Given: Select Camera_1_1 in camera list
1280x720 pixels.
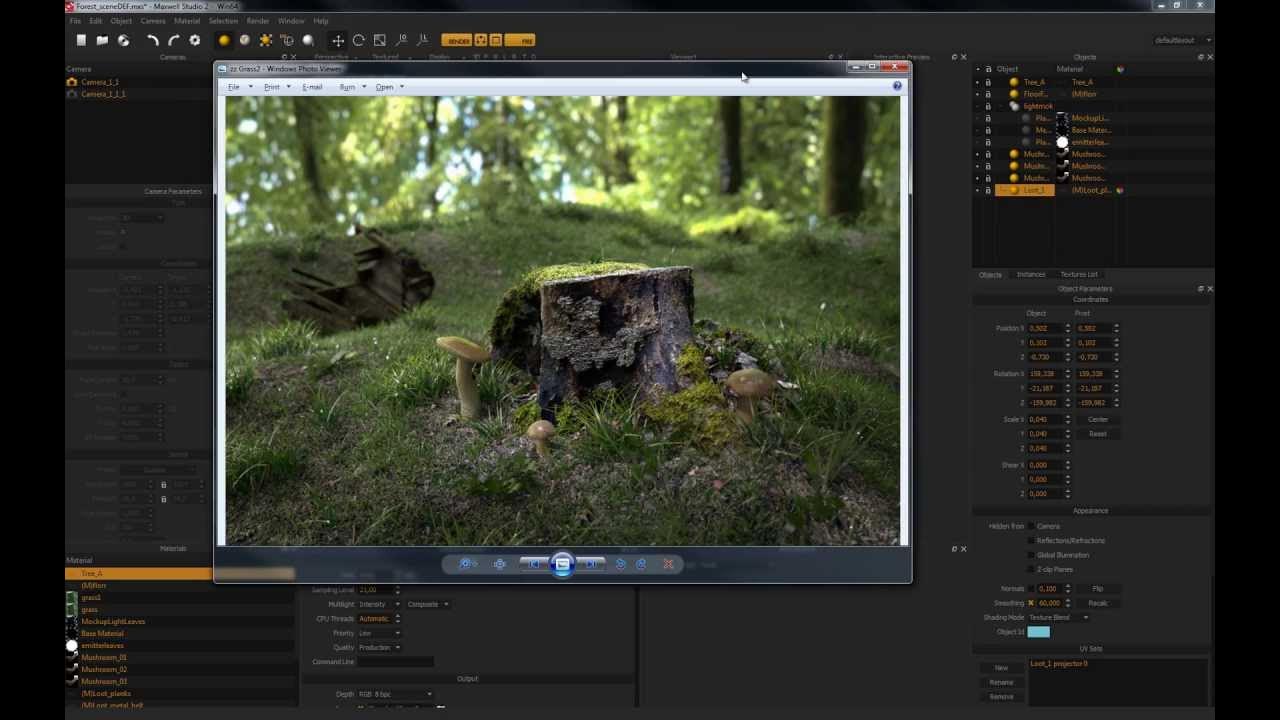Looking at the screenshot, I should point(100,82).
